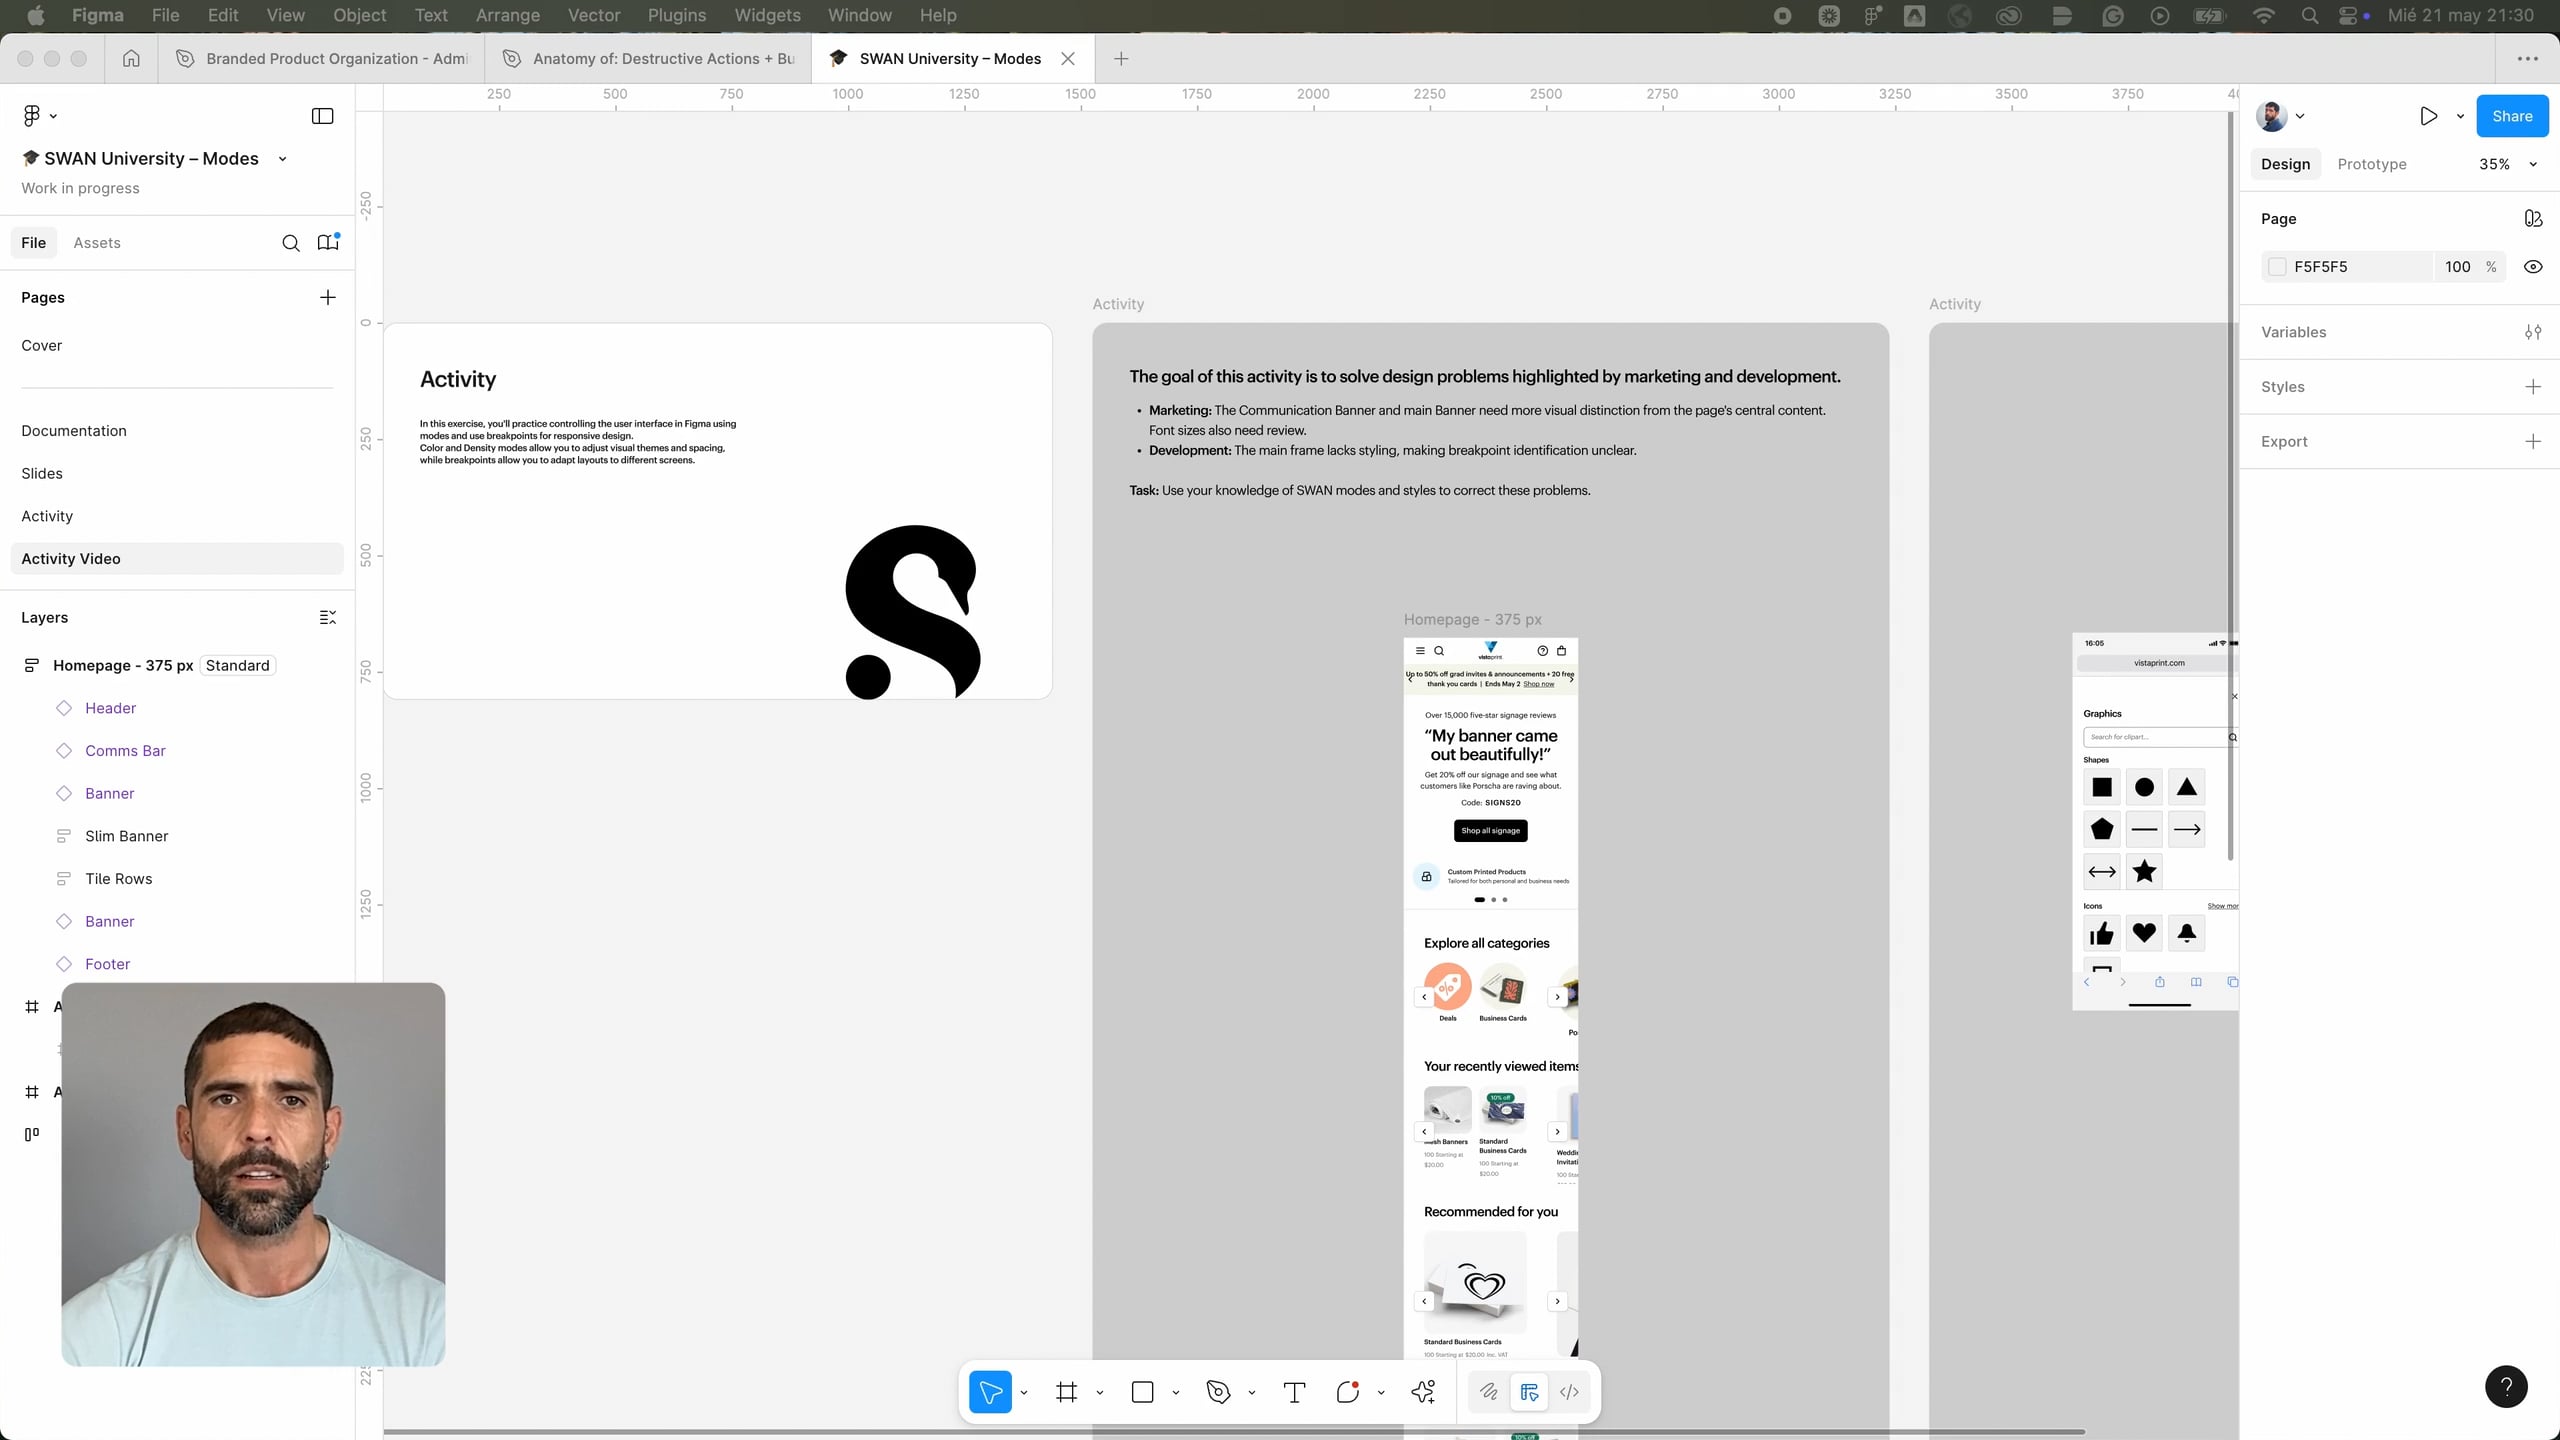2560x1440 pixels.
Task: Open the Vector menu
Action: tap(594, 15)
